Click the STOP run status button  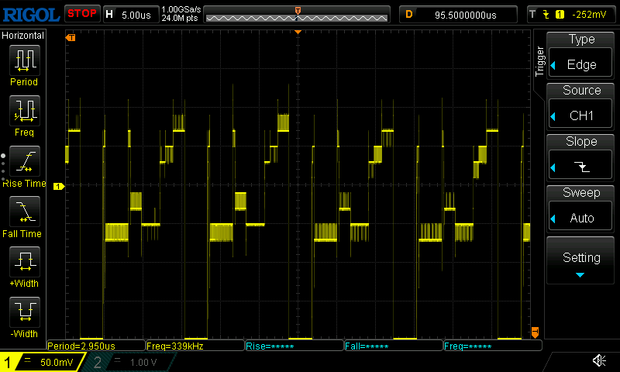click(82, 14)
